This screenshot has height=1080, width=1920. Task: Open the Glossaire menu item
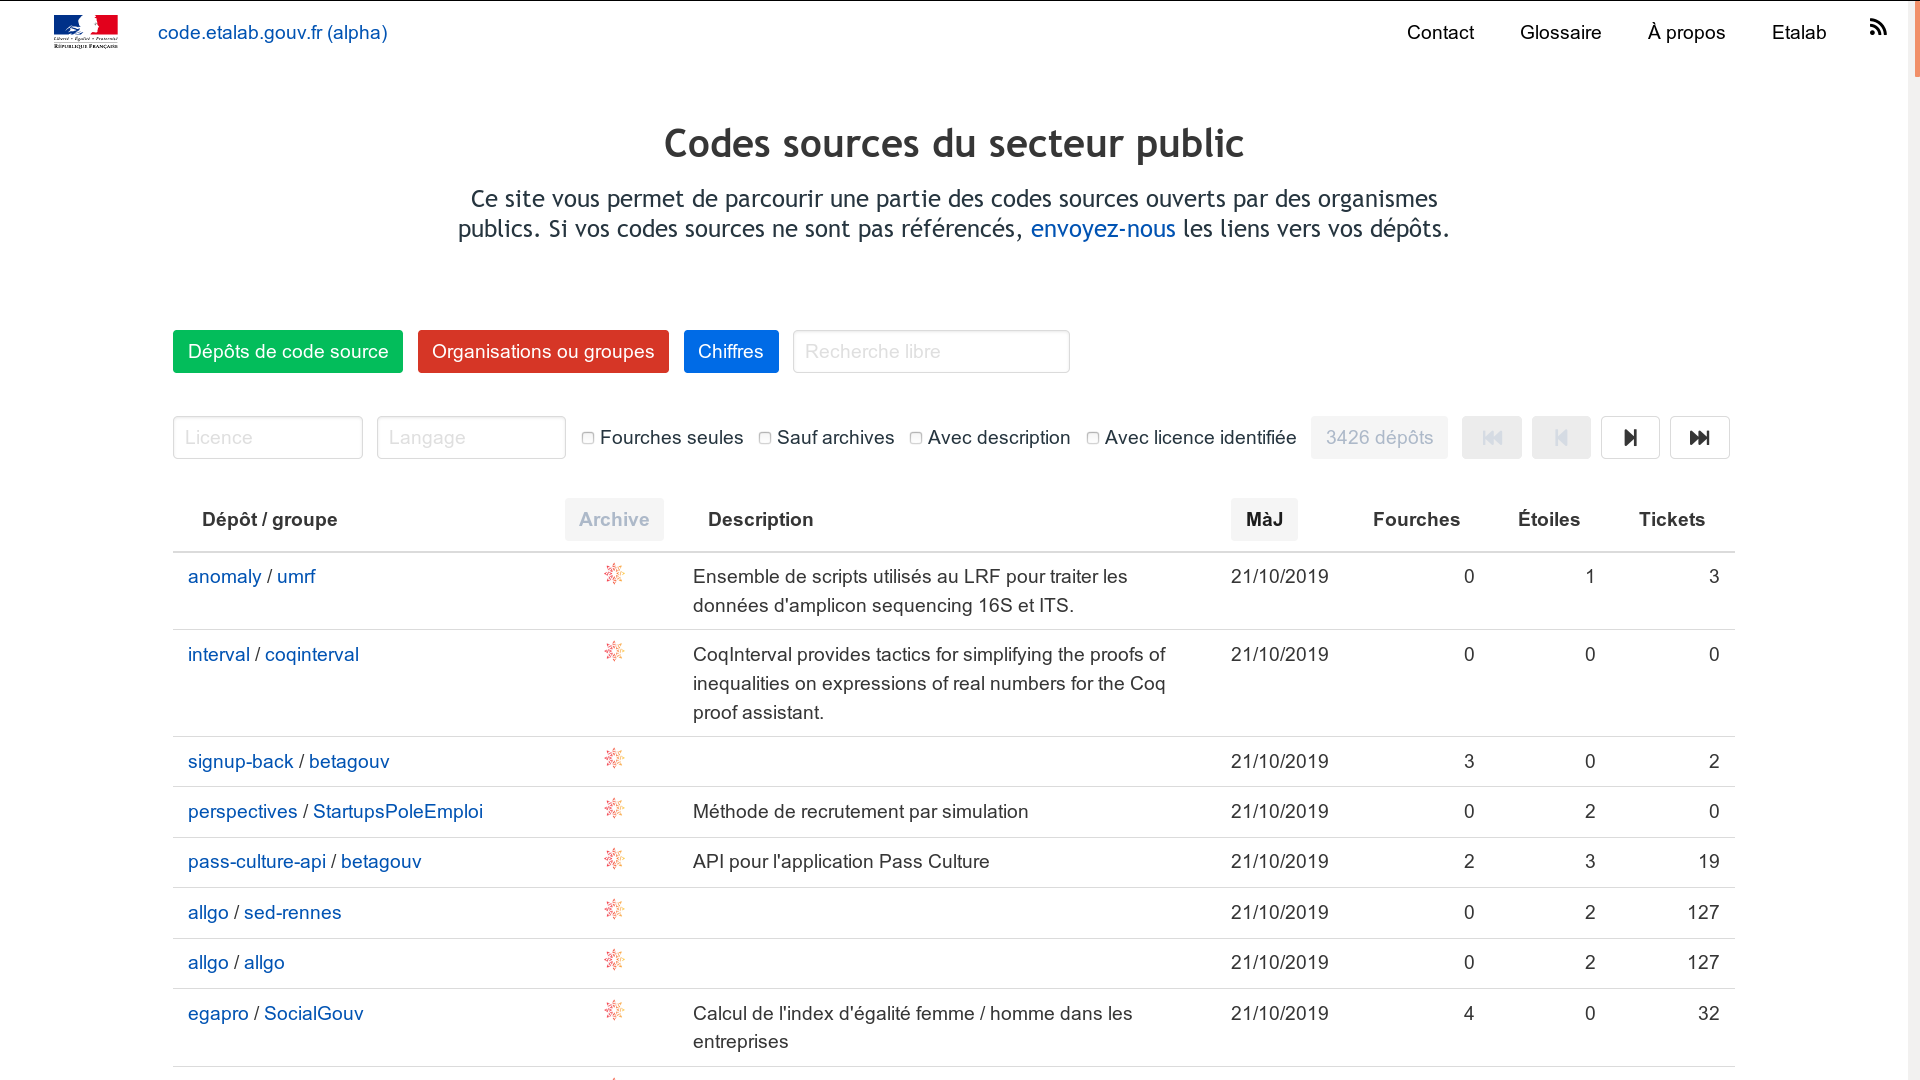(x=1560, y=33)
